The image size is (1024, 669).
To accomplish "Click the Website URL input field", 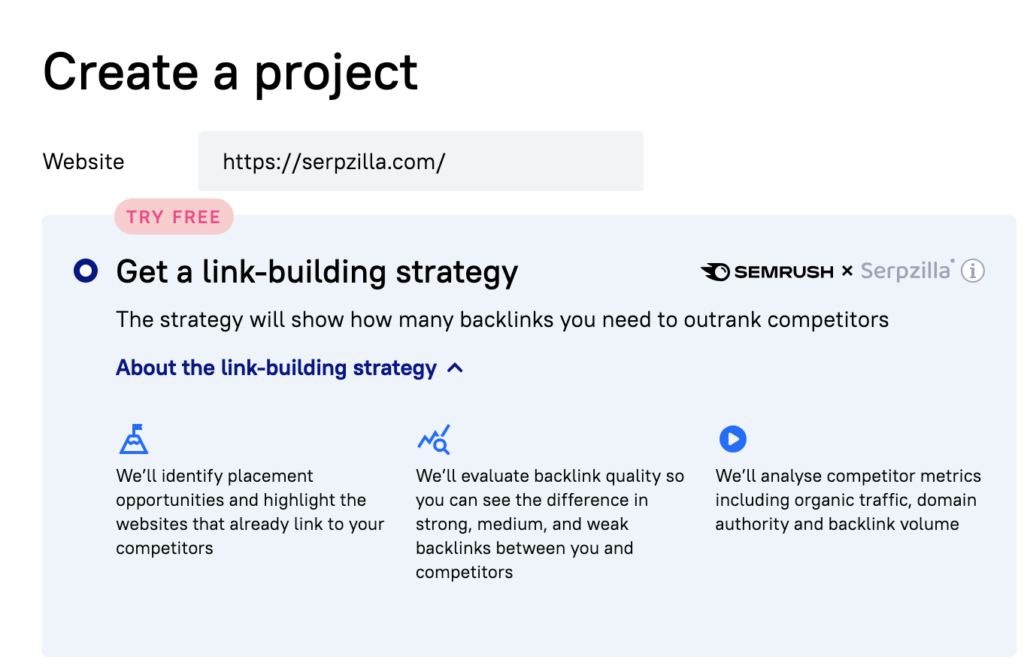I will click(x=420, y=161).
